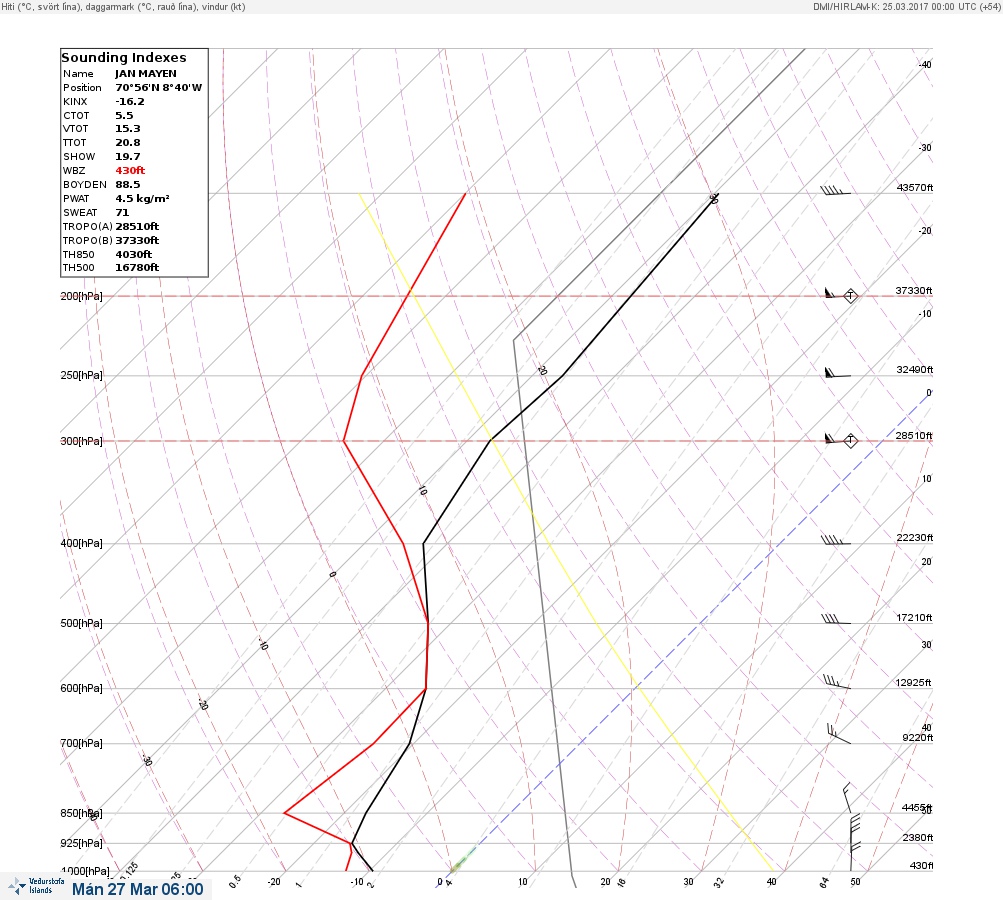Click the 9220ft altitude label

click(x=917, y=738)
